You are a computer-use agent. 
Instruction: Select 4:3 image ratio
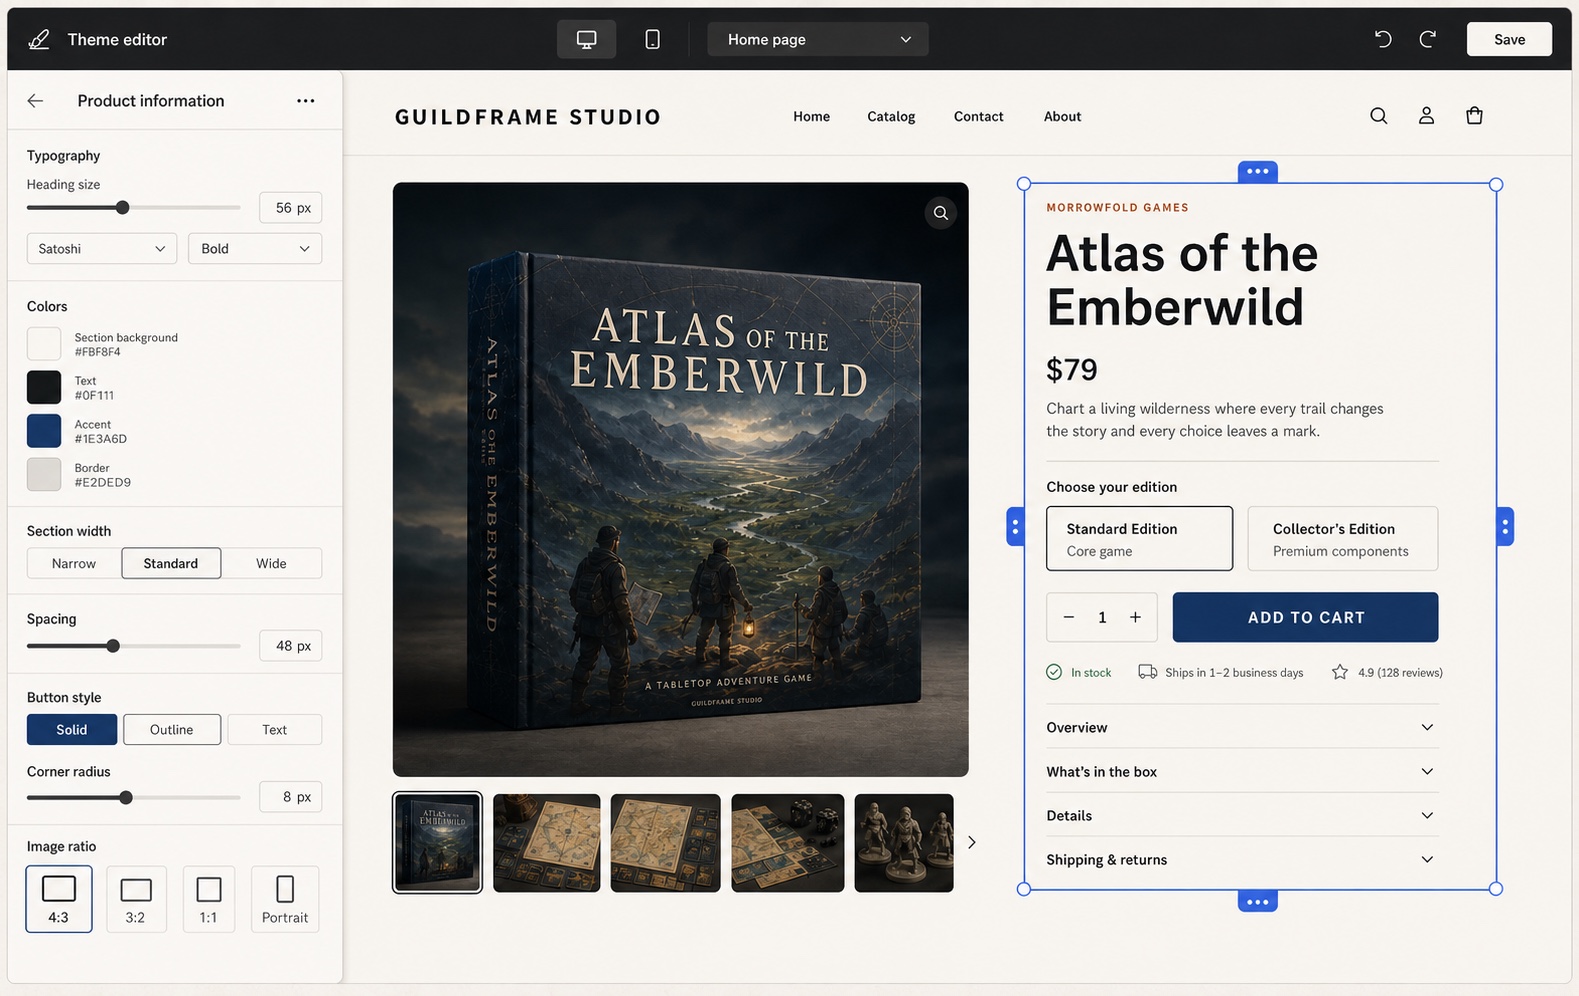click(59, 899)
